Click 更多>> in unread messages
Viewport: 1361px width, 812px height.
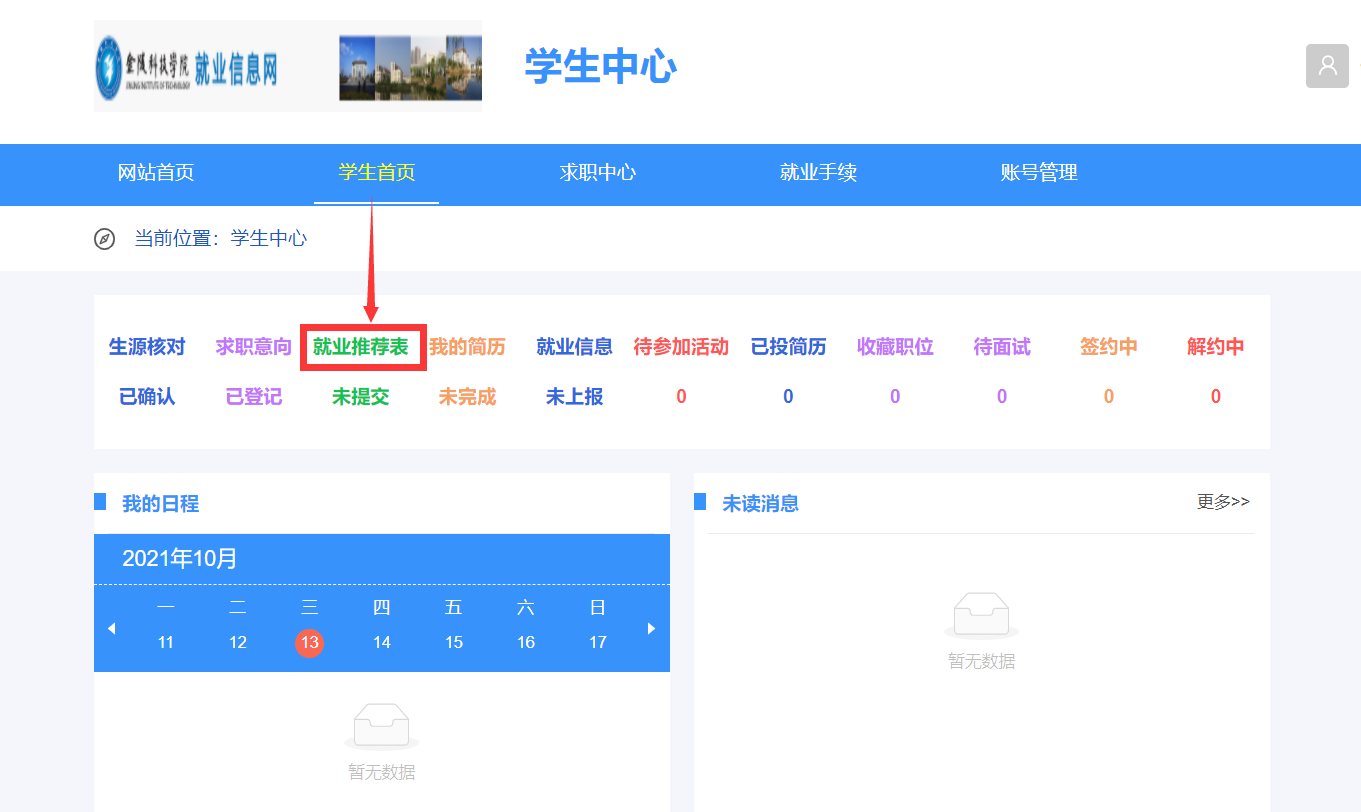[1223, 502]
